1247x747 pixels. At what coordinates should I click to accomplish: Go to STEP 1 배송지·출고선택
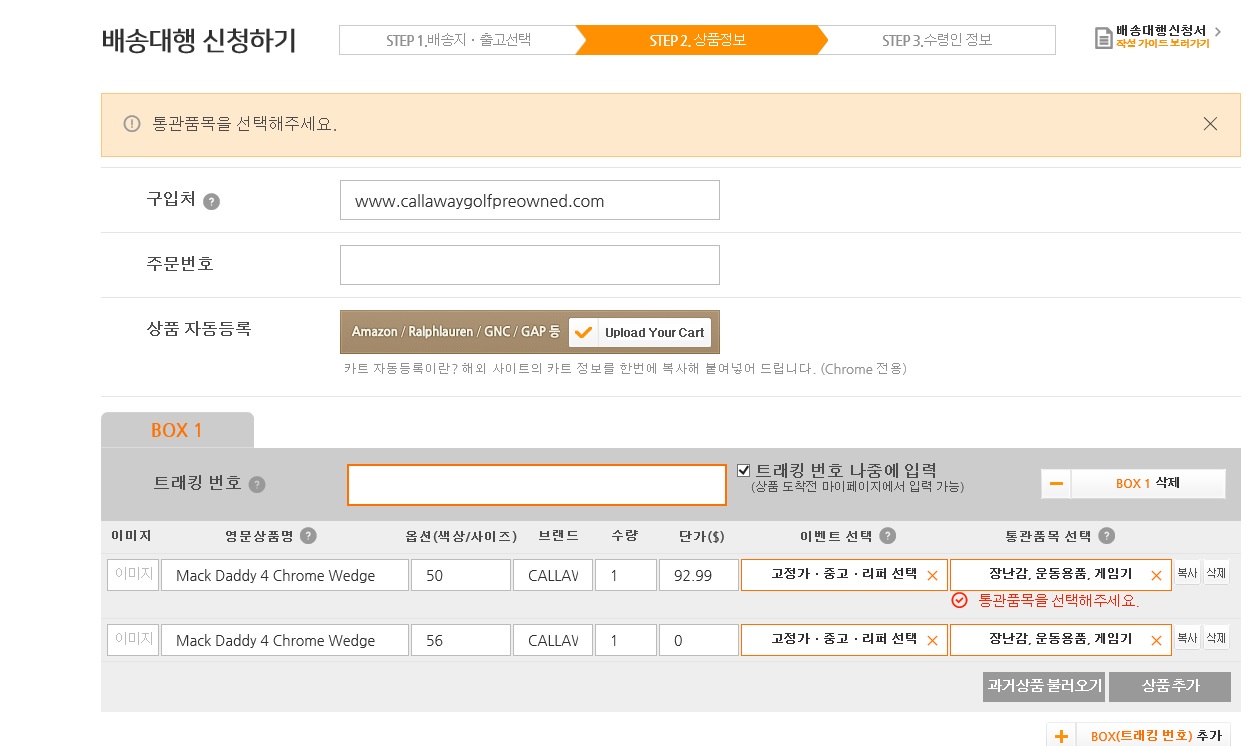(458, 41)
